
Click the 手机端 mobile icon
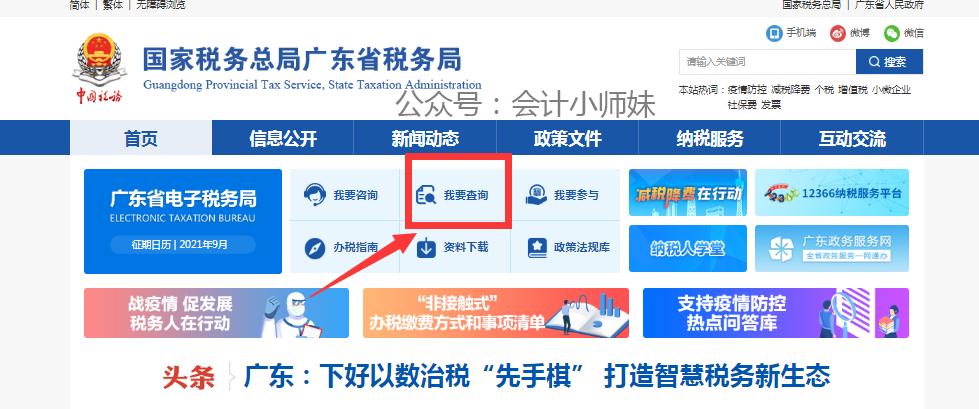[774, 33]
